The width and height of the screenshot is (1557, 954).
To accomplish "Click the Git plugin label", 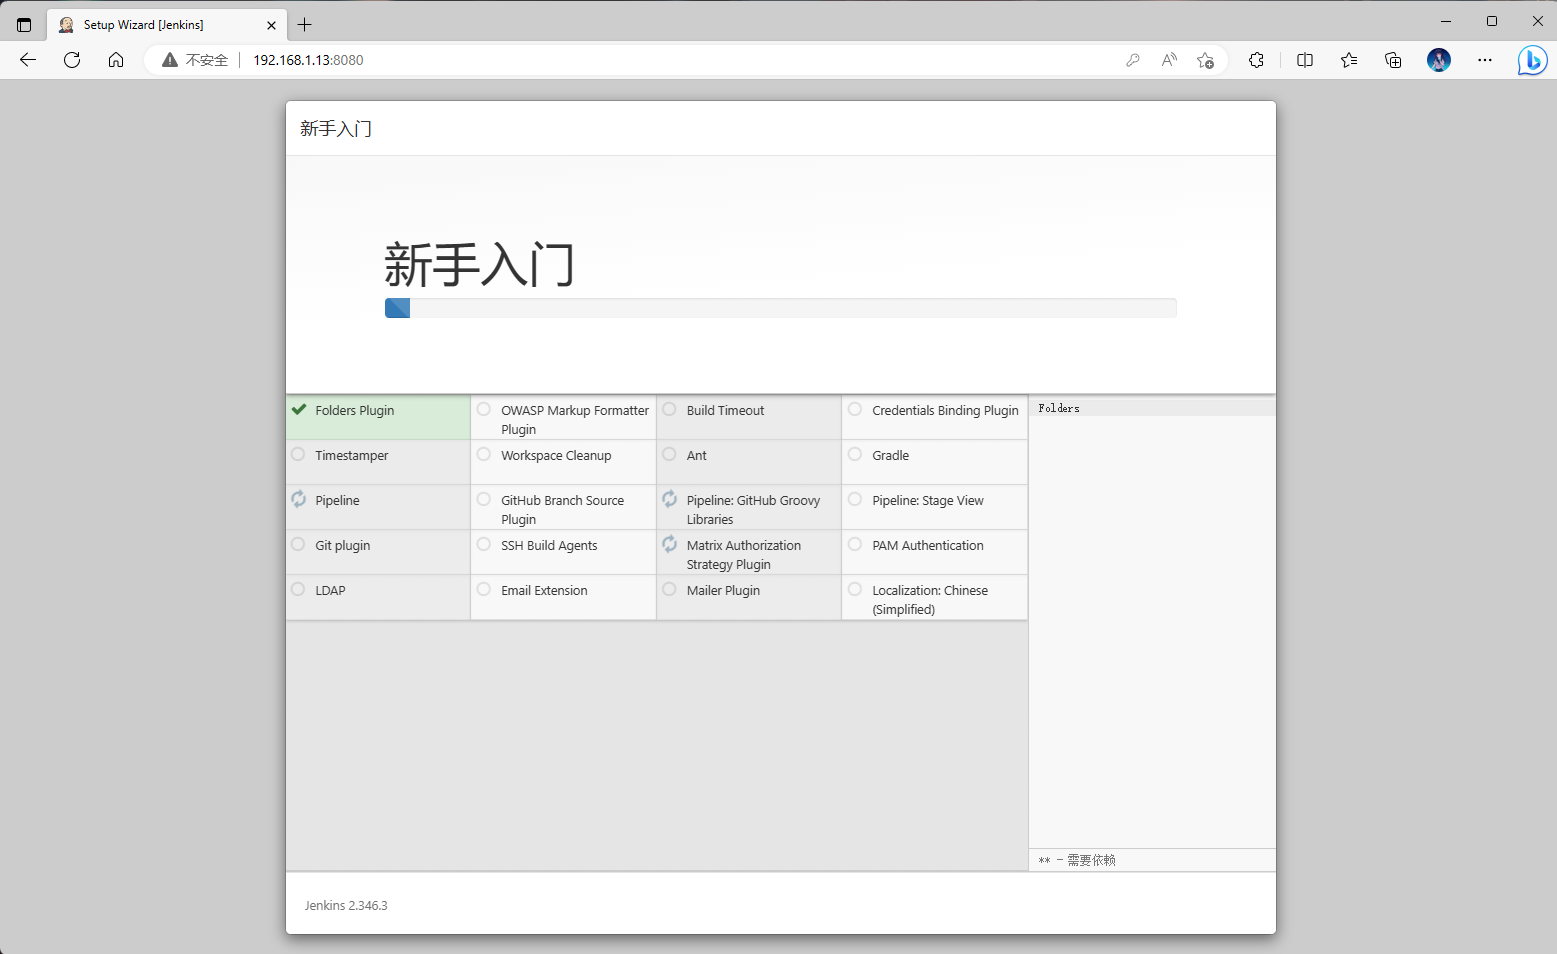I will [343, 546].
